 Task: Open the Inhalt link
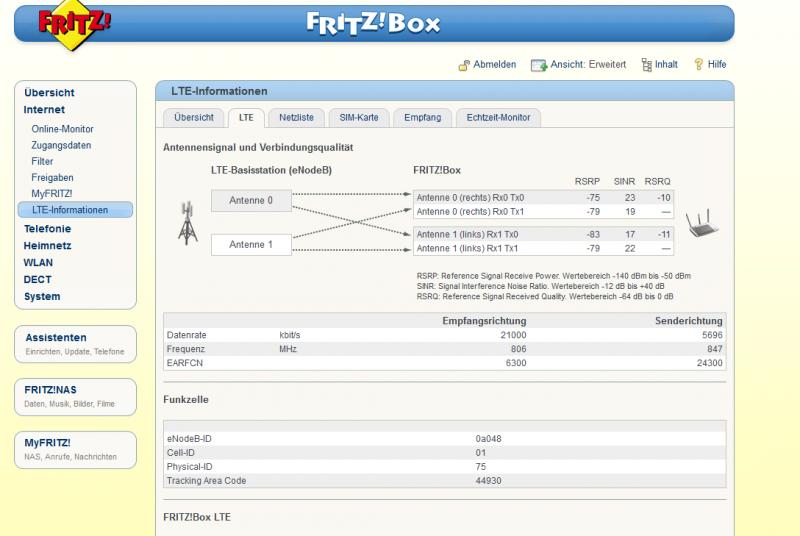coord(666,64)
